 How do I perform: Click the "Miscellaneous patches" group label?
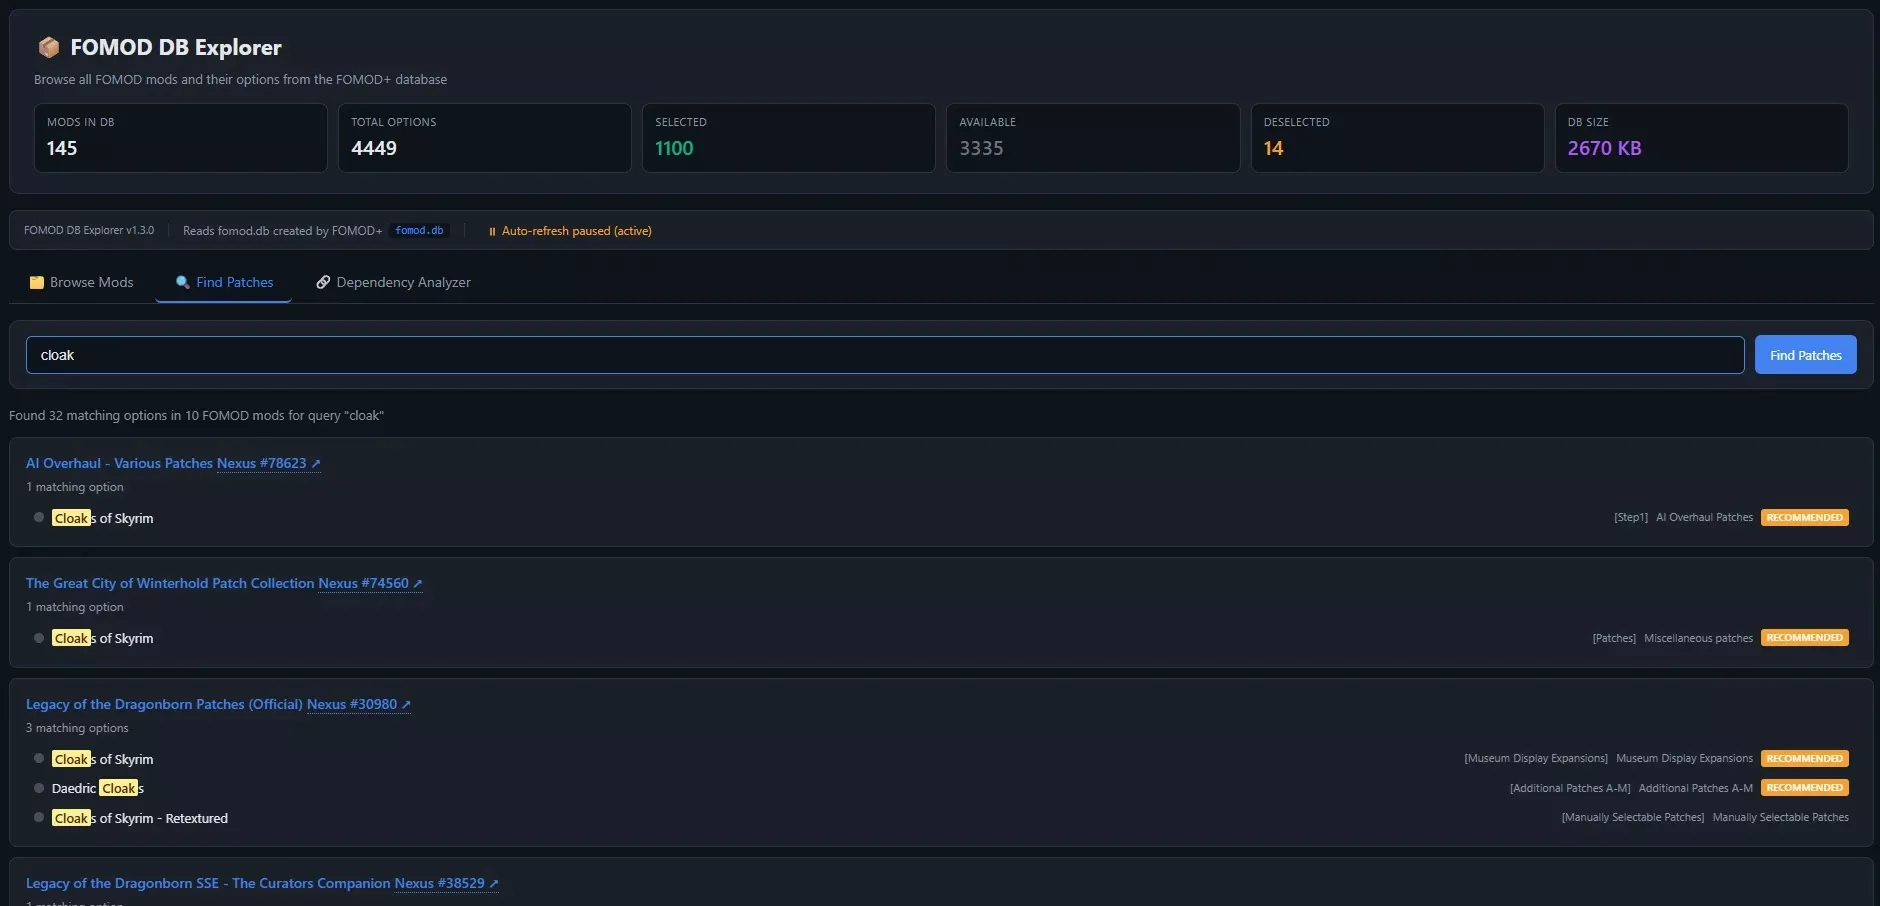point(1698,638)
